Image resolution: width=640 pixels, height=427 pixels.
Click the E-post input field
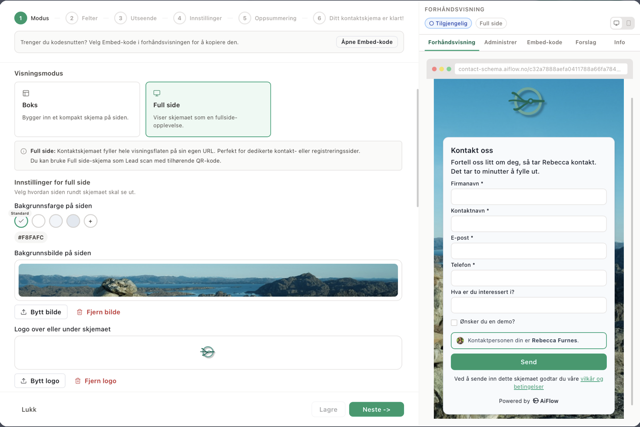(x=529, y=251)
